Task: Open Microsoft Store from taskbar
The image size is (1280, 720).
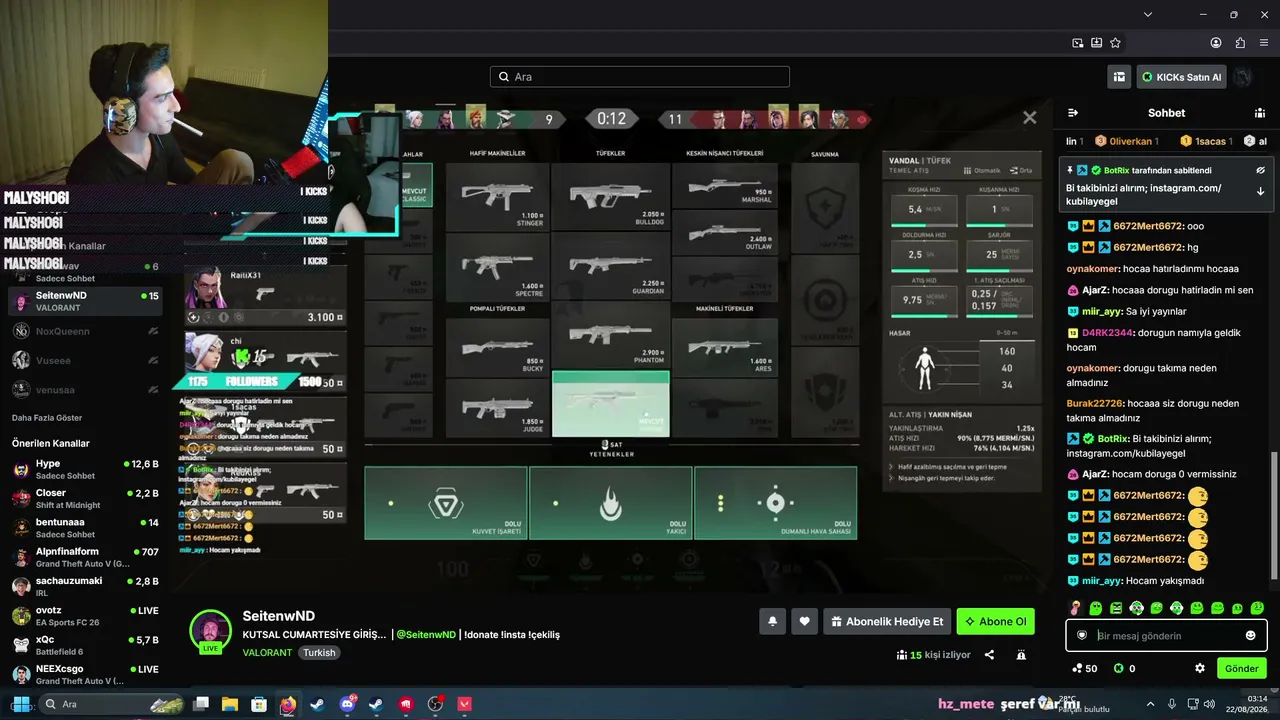Action: [259, 704]
